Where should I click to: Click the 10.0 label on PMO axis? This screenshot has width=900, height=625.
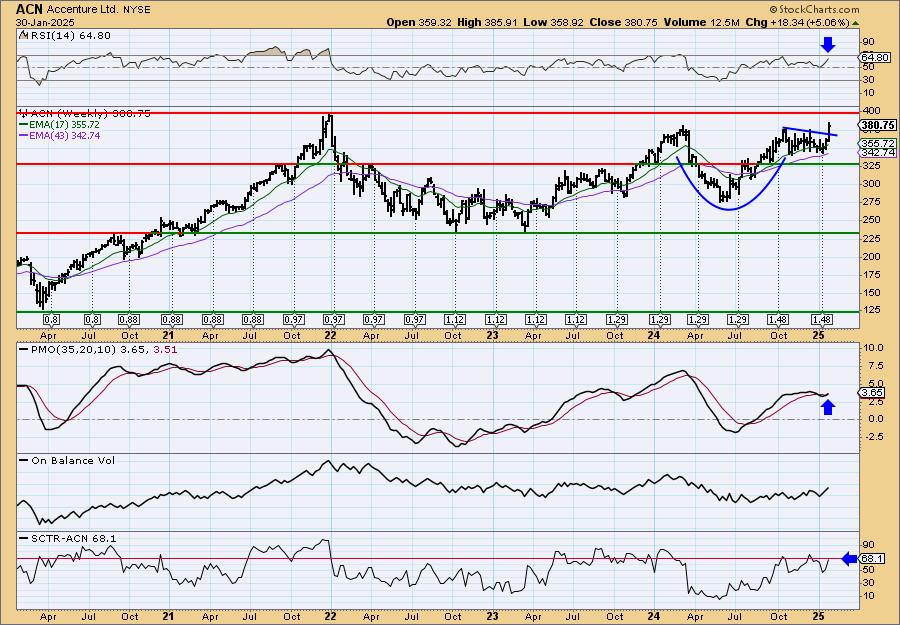(872, 348)
